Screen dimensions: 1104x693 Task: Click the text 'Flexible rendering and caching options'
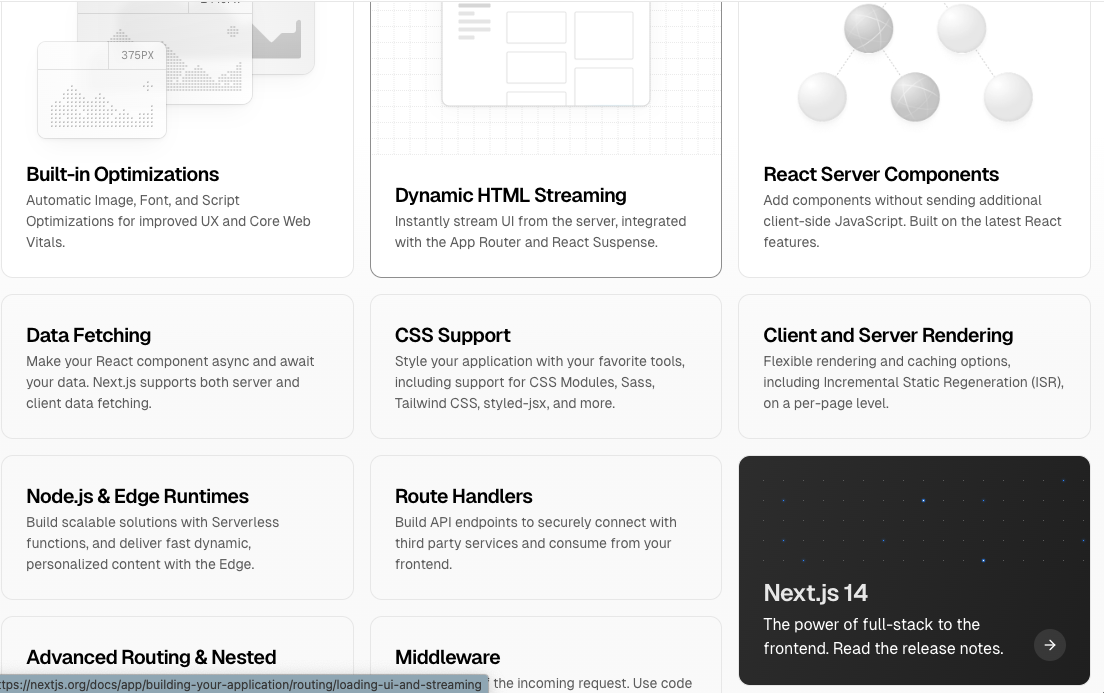click(x=886, y=361)
